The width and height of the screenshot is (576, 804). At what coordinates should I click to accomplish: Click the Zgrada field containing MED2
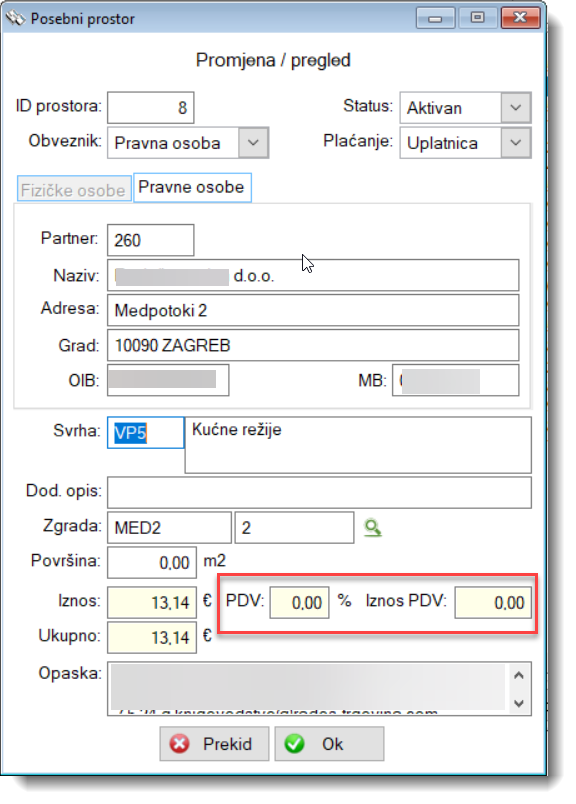[169, 528]
